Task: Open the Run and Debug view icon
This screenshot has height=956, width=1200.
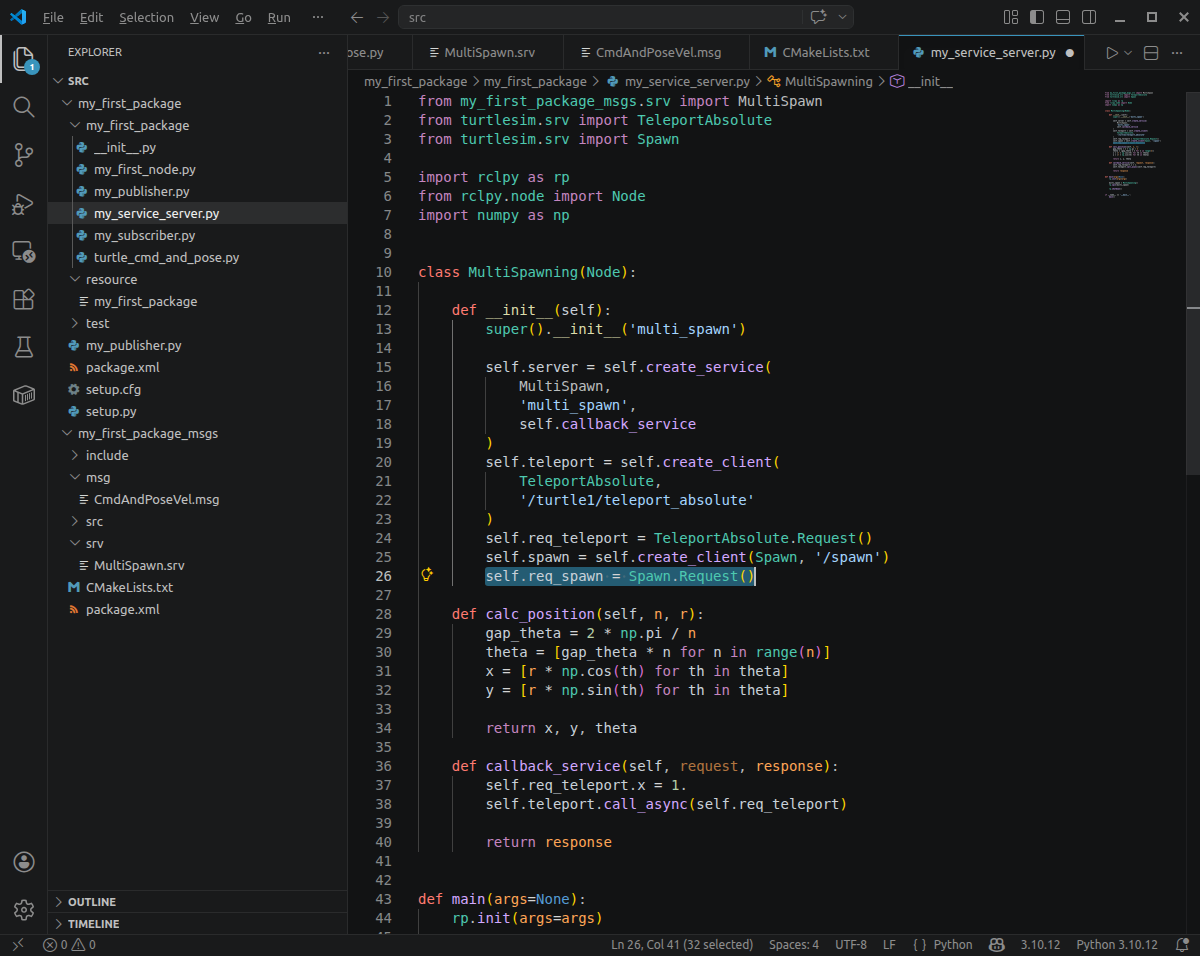Action: (24, 204)
